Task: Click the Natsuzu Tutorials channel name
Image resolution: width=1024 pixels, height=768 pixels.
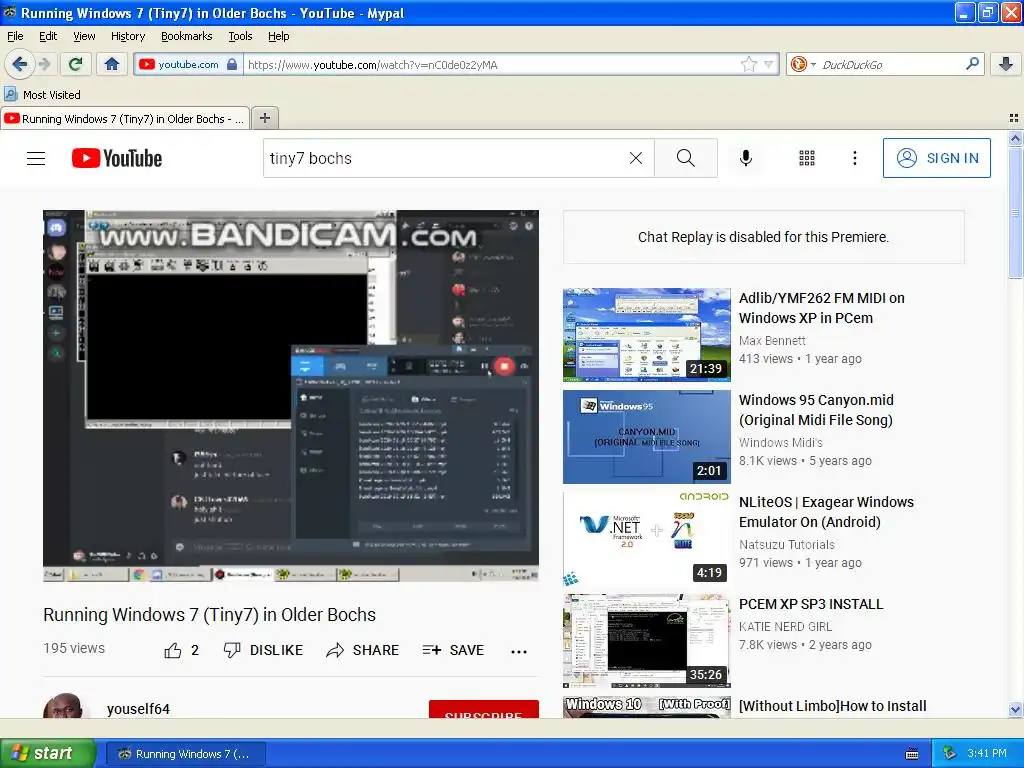Action: pos(787,545)
